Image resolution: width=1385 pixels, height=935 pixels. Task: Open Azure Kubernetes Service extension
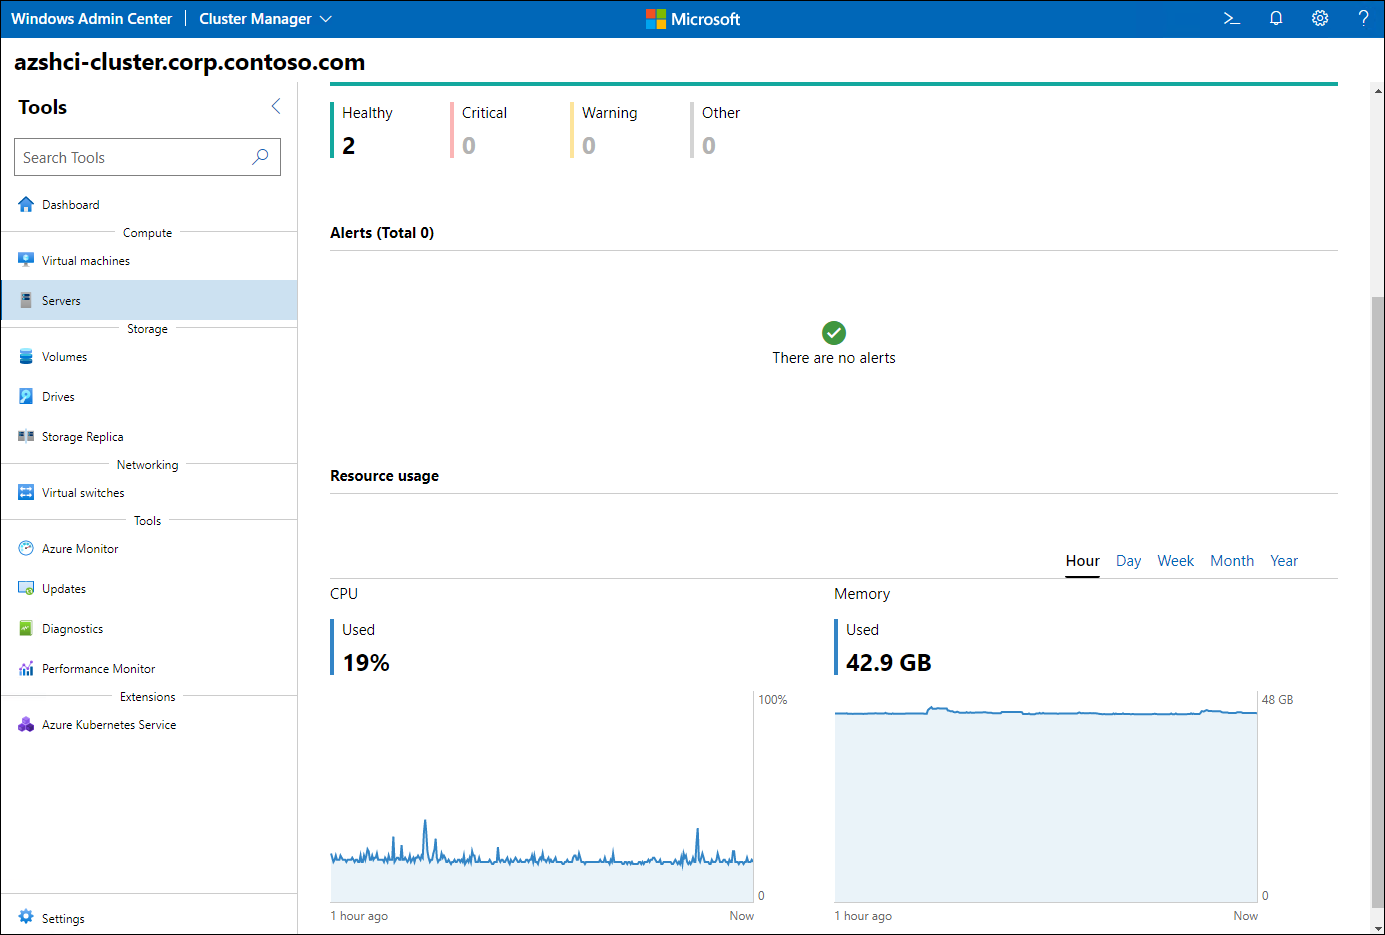[x=149, y=724]
